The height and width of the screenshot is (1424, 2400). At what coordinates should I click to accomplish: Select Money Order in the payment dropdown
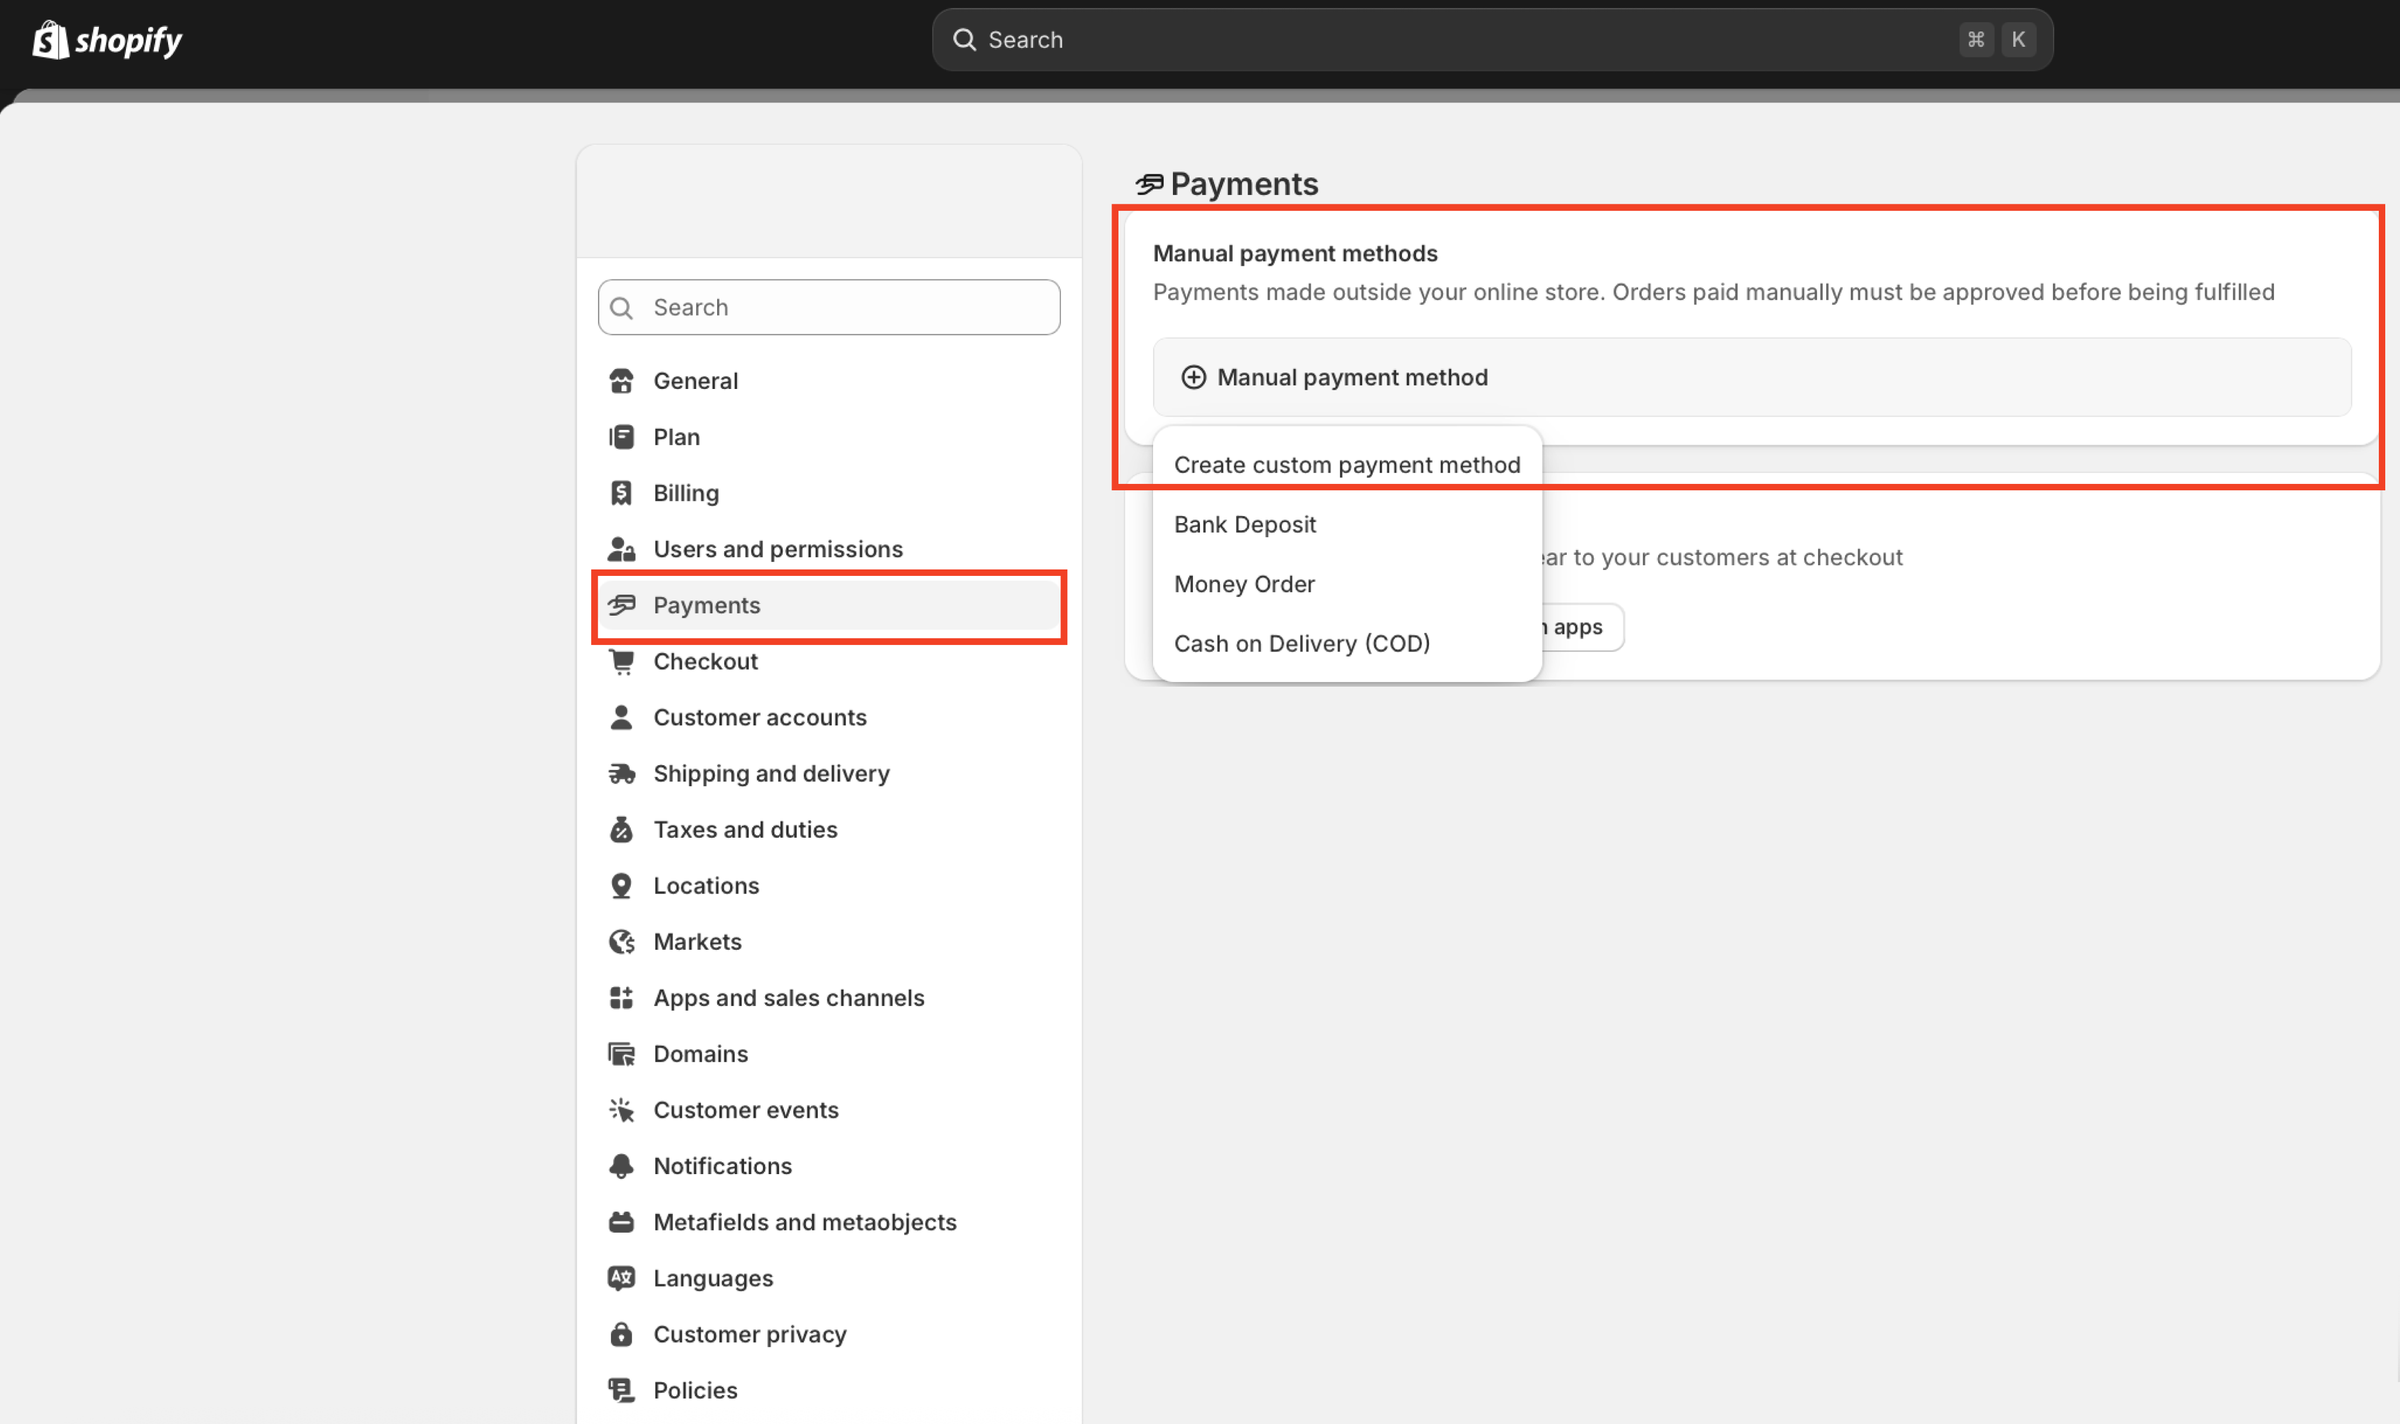pos(1244,583)
